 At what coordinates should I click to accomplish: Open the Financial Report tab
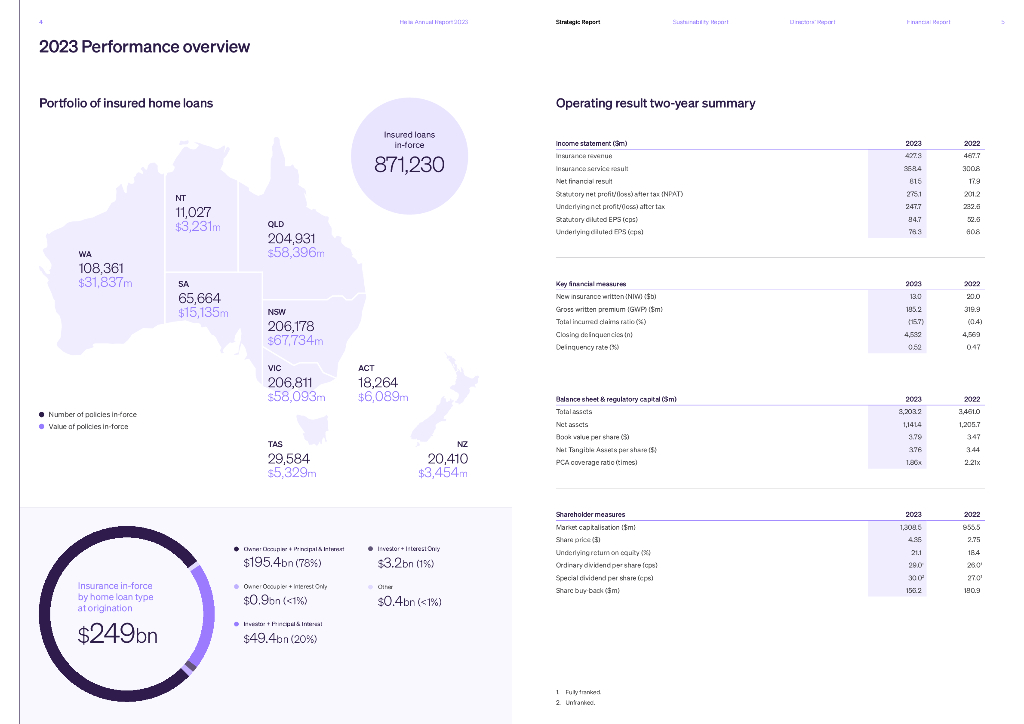click(928, 21)
